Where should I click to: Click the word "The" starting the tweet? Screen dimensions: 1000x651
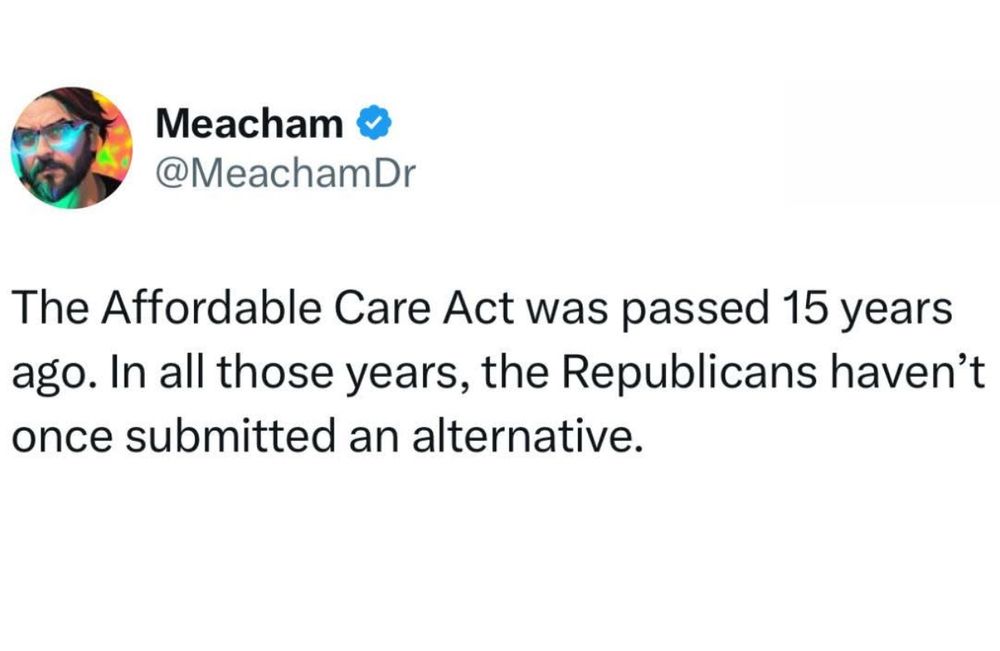coord(50,308)
